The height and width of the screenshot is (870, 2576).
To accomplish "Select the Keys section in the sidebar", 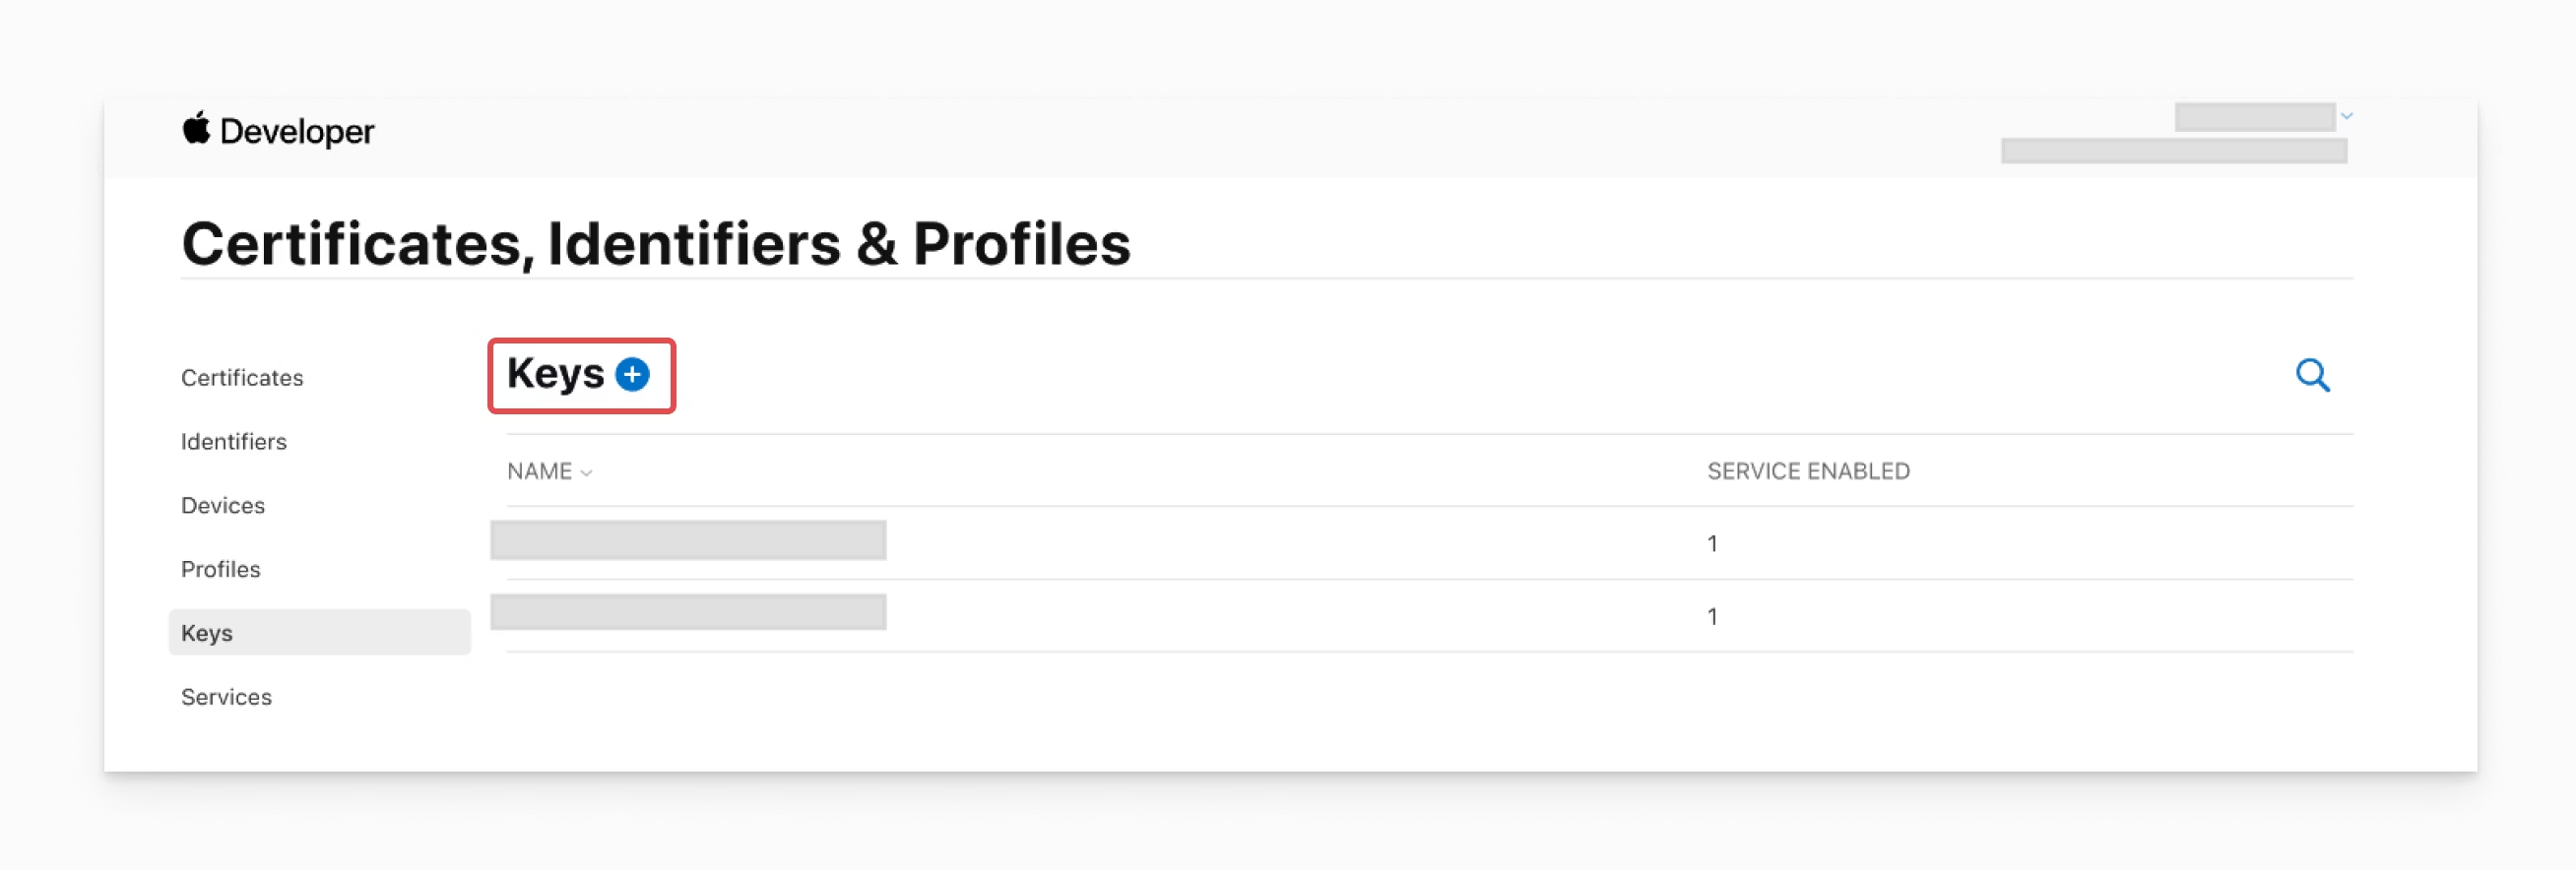I will pyautogui.click(x=207, y=632).
